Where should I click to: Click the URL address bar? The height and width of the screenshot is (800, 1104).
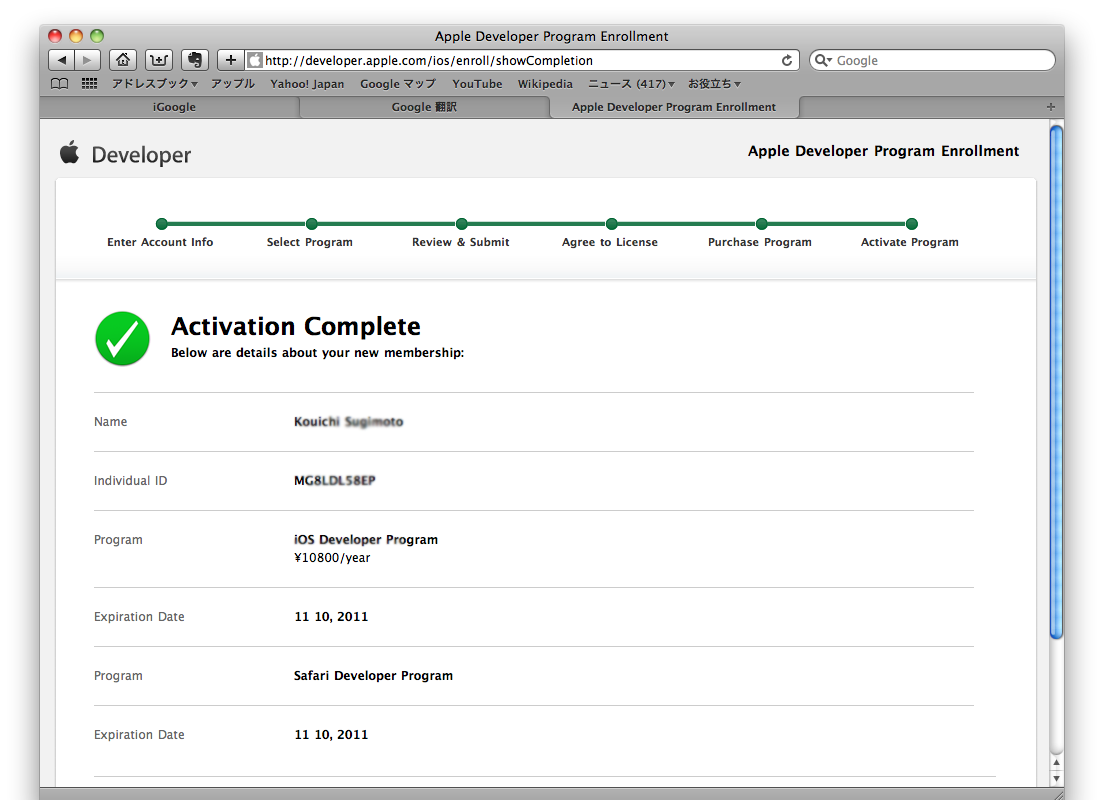click(x=520, y=60)
